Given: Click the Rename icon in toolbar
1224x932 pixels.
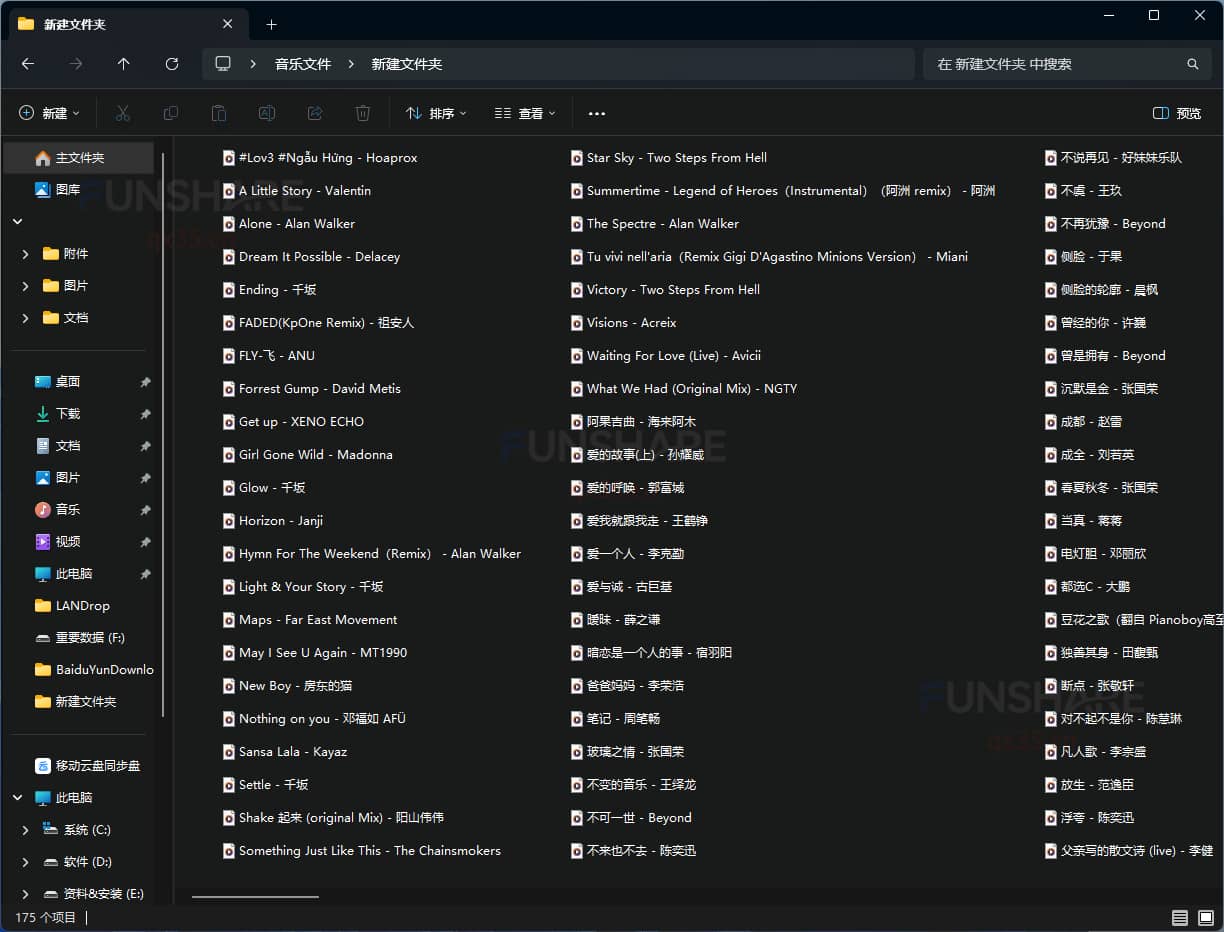Looking at the screenshot, I should [267, 113].
